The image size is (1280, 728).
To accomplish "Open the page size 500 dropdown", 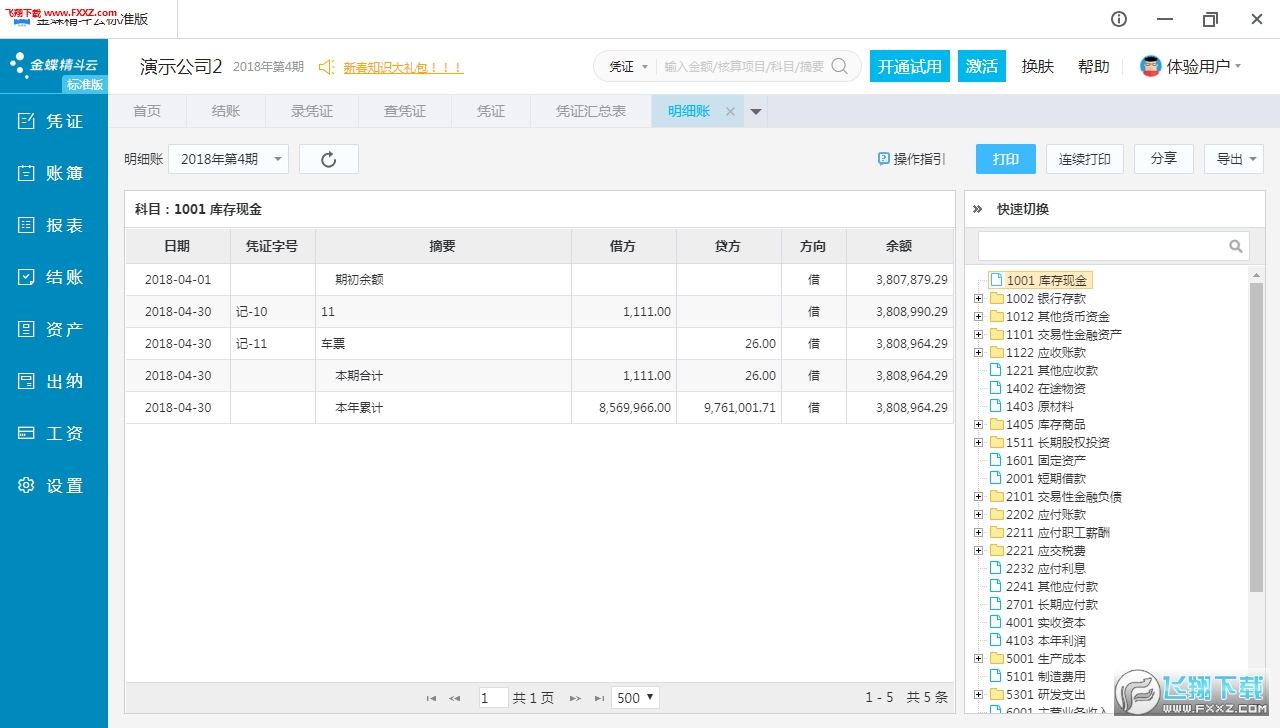I will 636,698.
